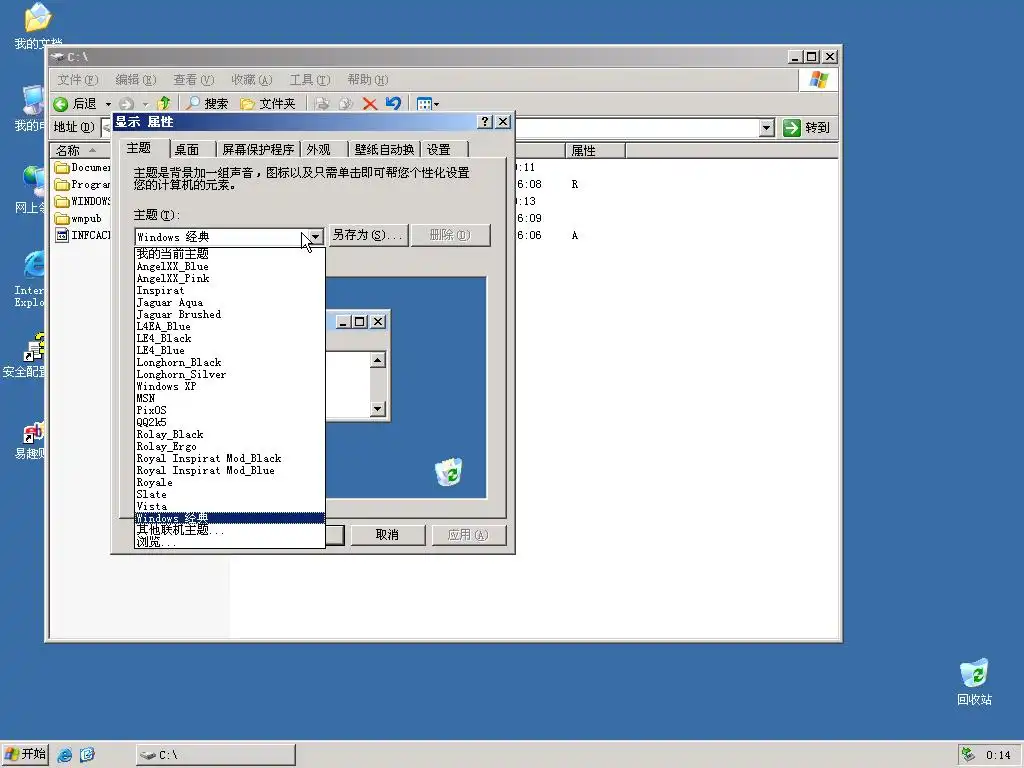Click the Documents folder icon in C:\ list
This screenshot has height=768, width=1024.
click(62, 168)
